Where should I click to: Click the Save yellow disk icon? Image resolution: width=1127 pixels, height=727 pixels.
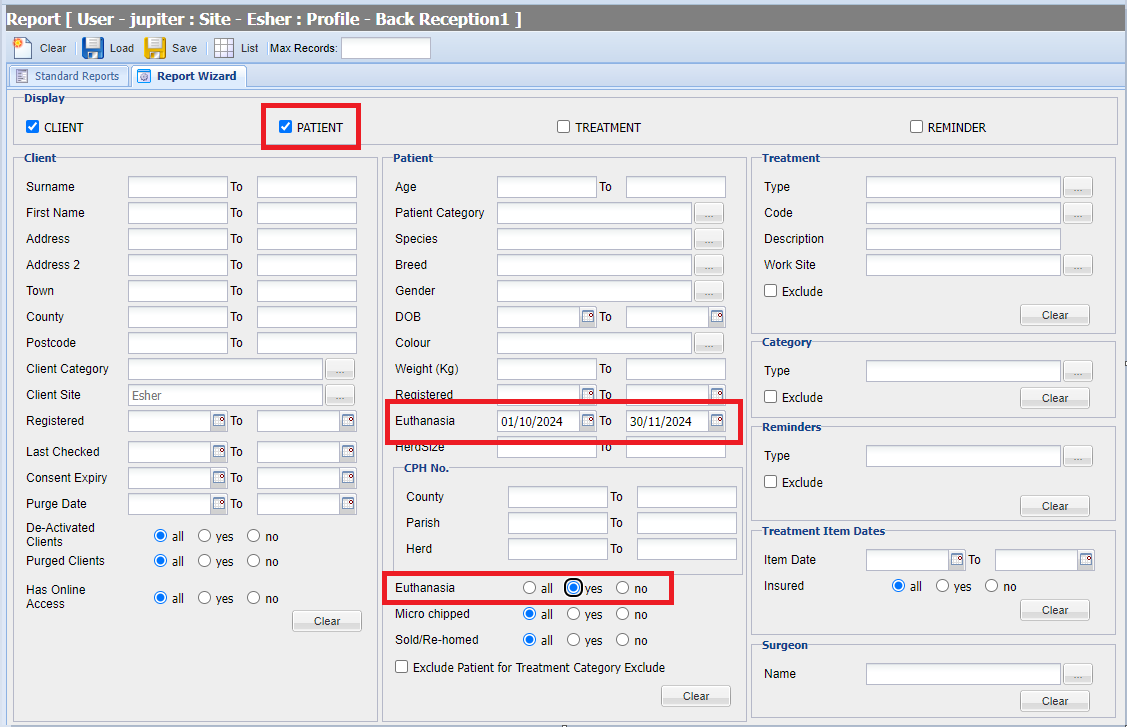tap(155, 48)
